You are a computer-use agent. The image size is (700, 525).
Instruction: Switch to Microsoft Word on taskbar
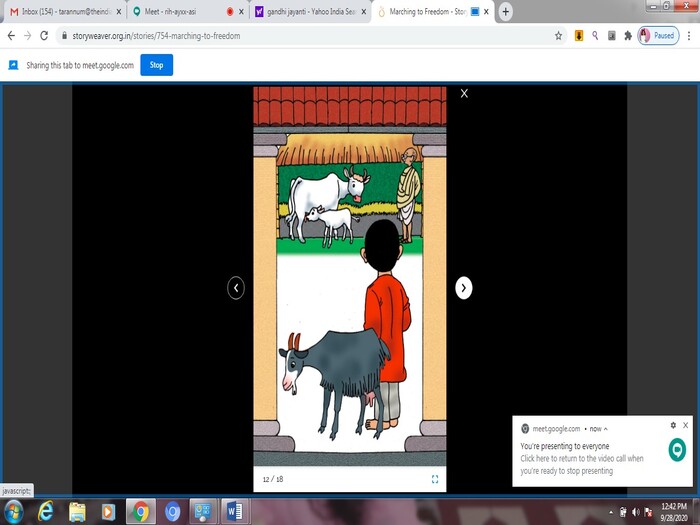[x=235, y=512]
